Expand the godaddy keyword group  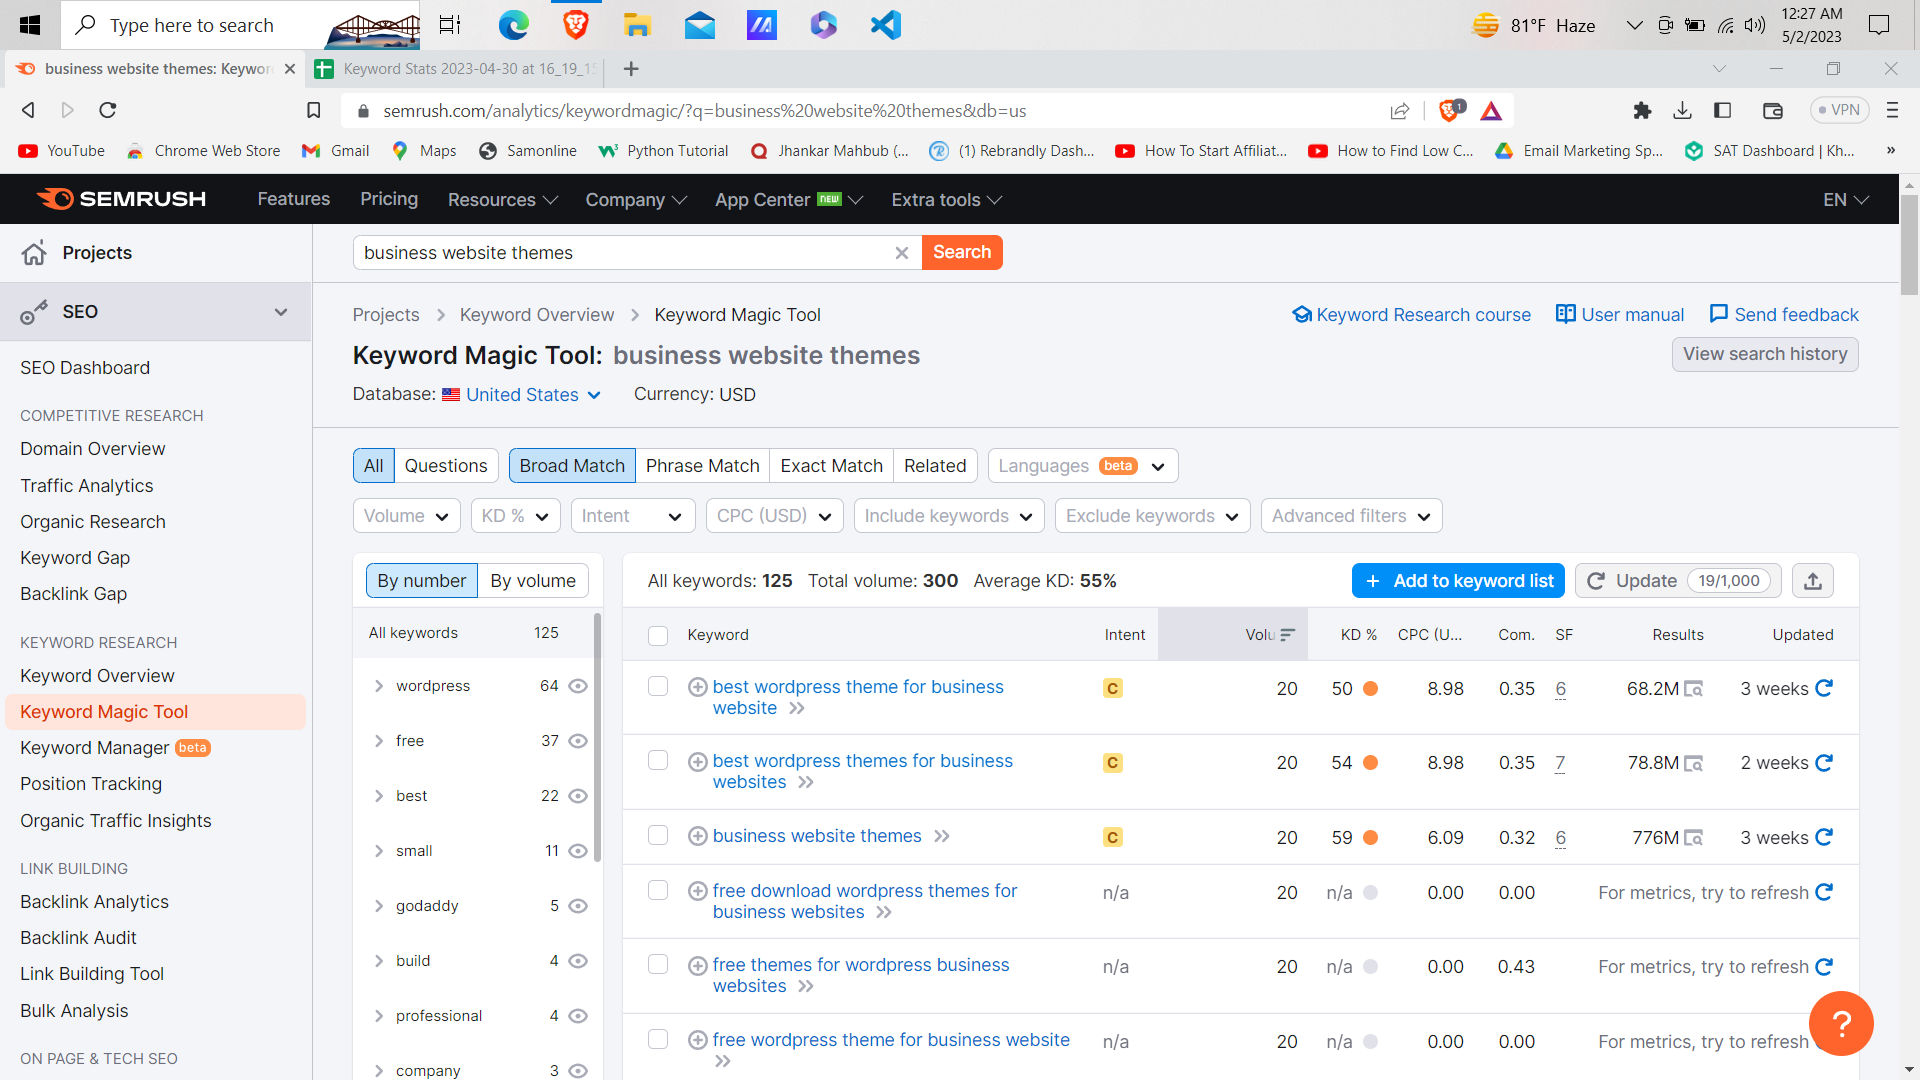(x=379, y=906)
